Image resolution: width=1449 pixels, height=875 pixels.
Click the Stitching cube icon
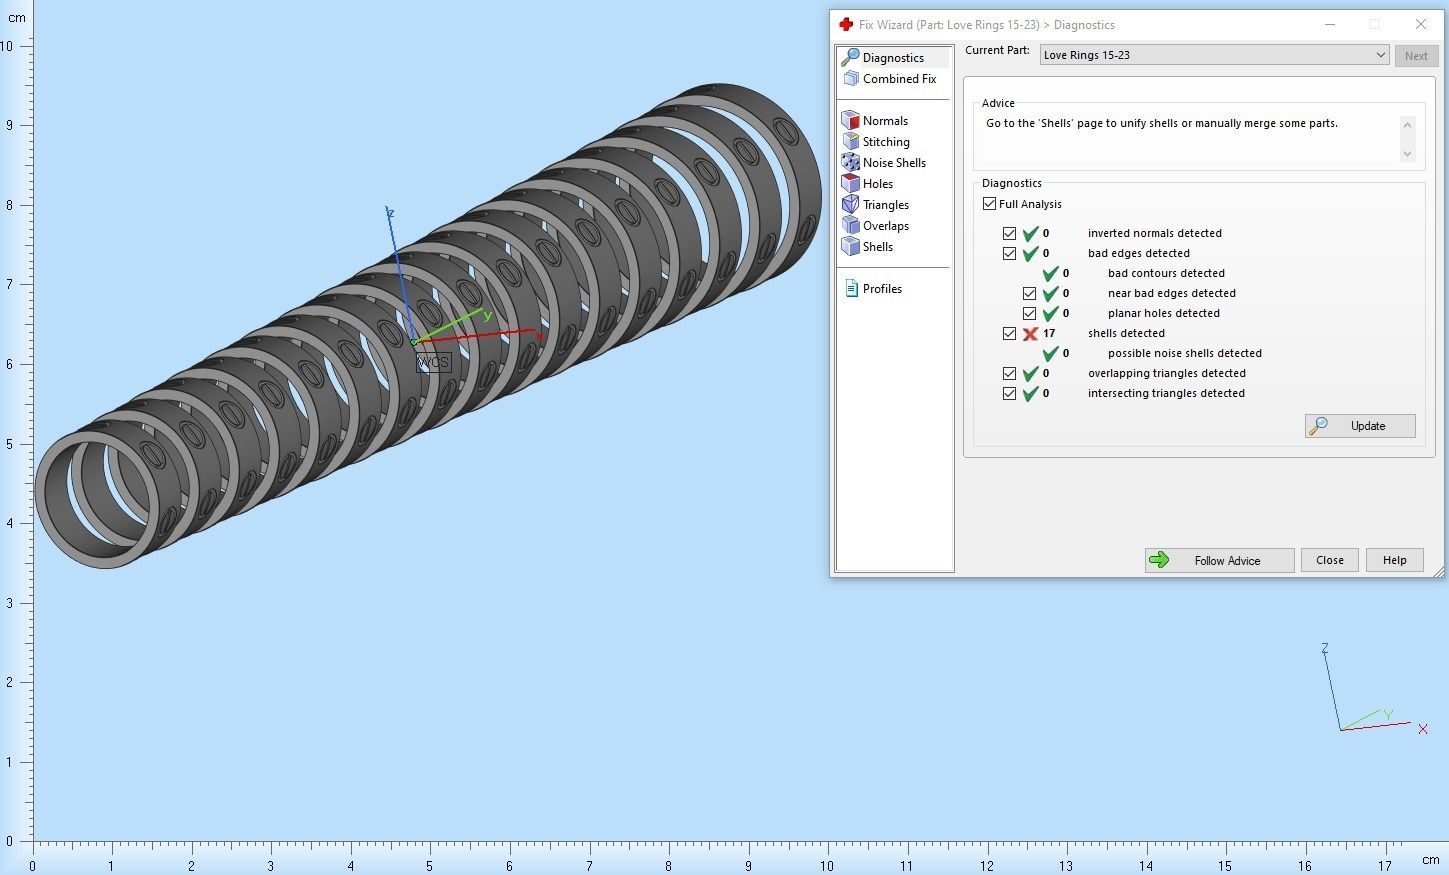(x=851, y=141)
